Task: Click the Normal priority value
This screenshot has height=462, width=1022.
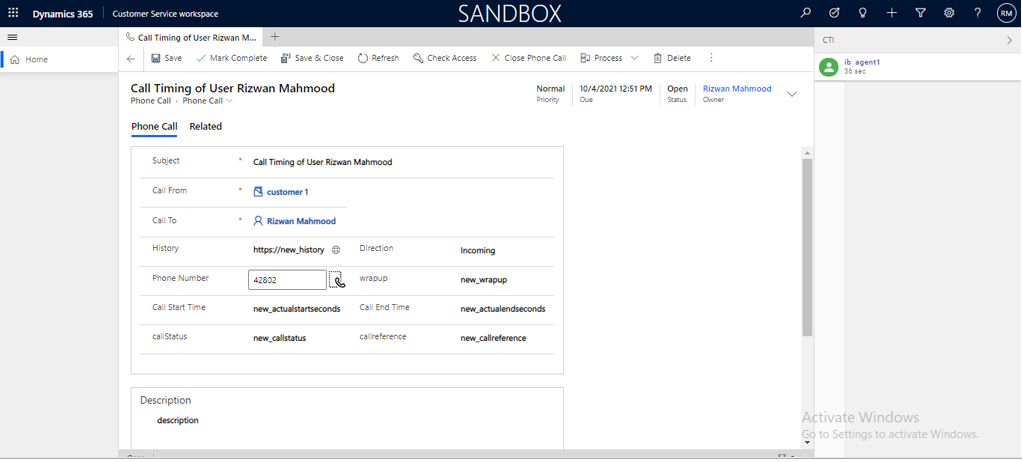Action: click(550, 89)
